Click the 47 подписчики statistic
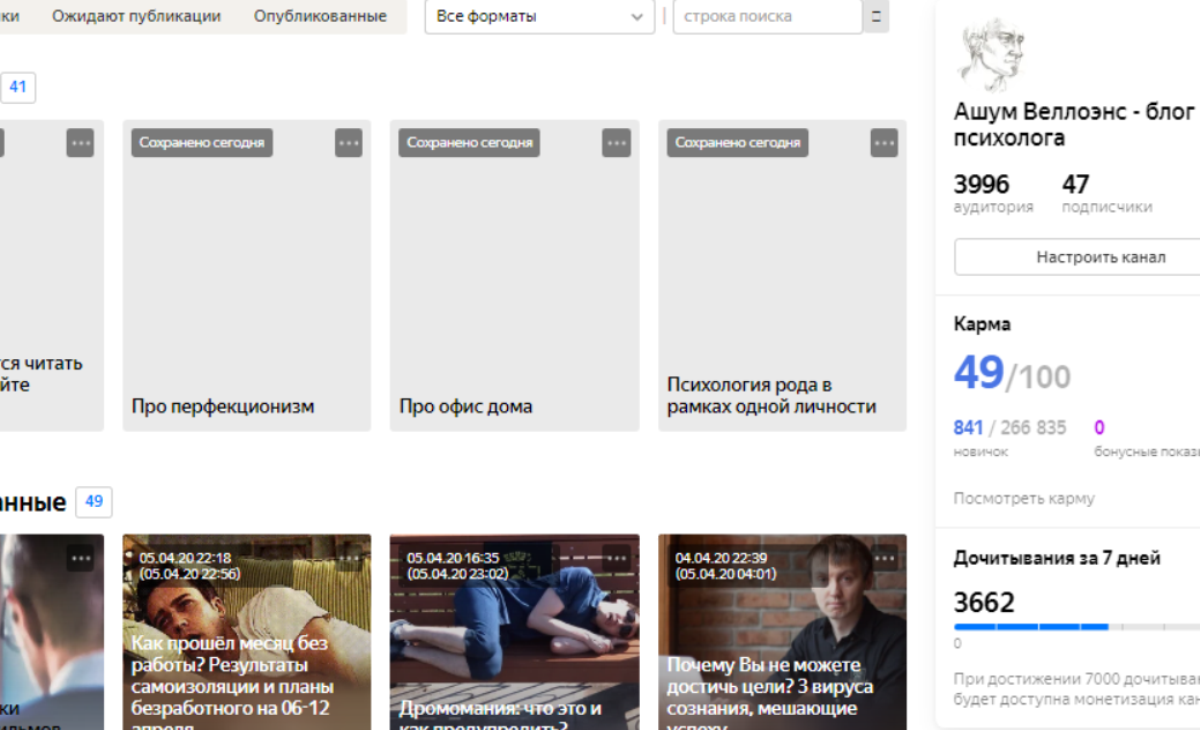Image resolution: width=1200 pixels, height=730 pixels. pyautogui.click(x=1107, y=193)
